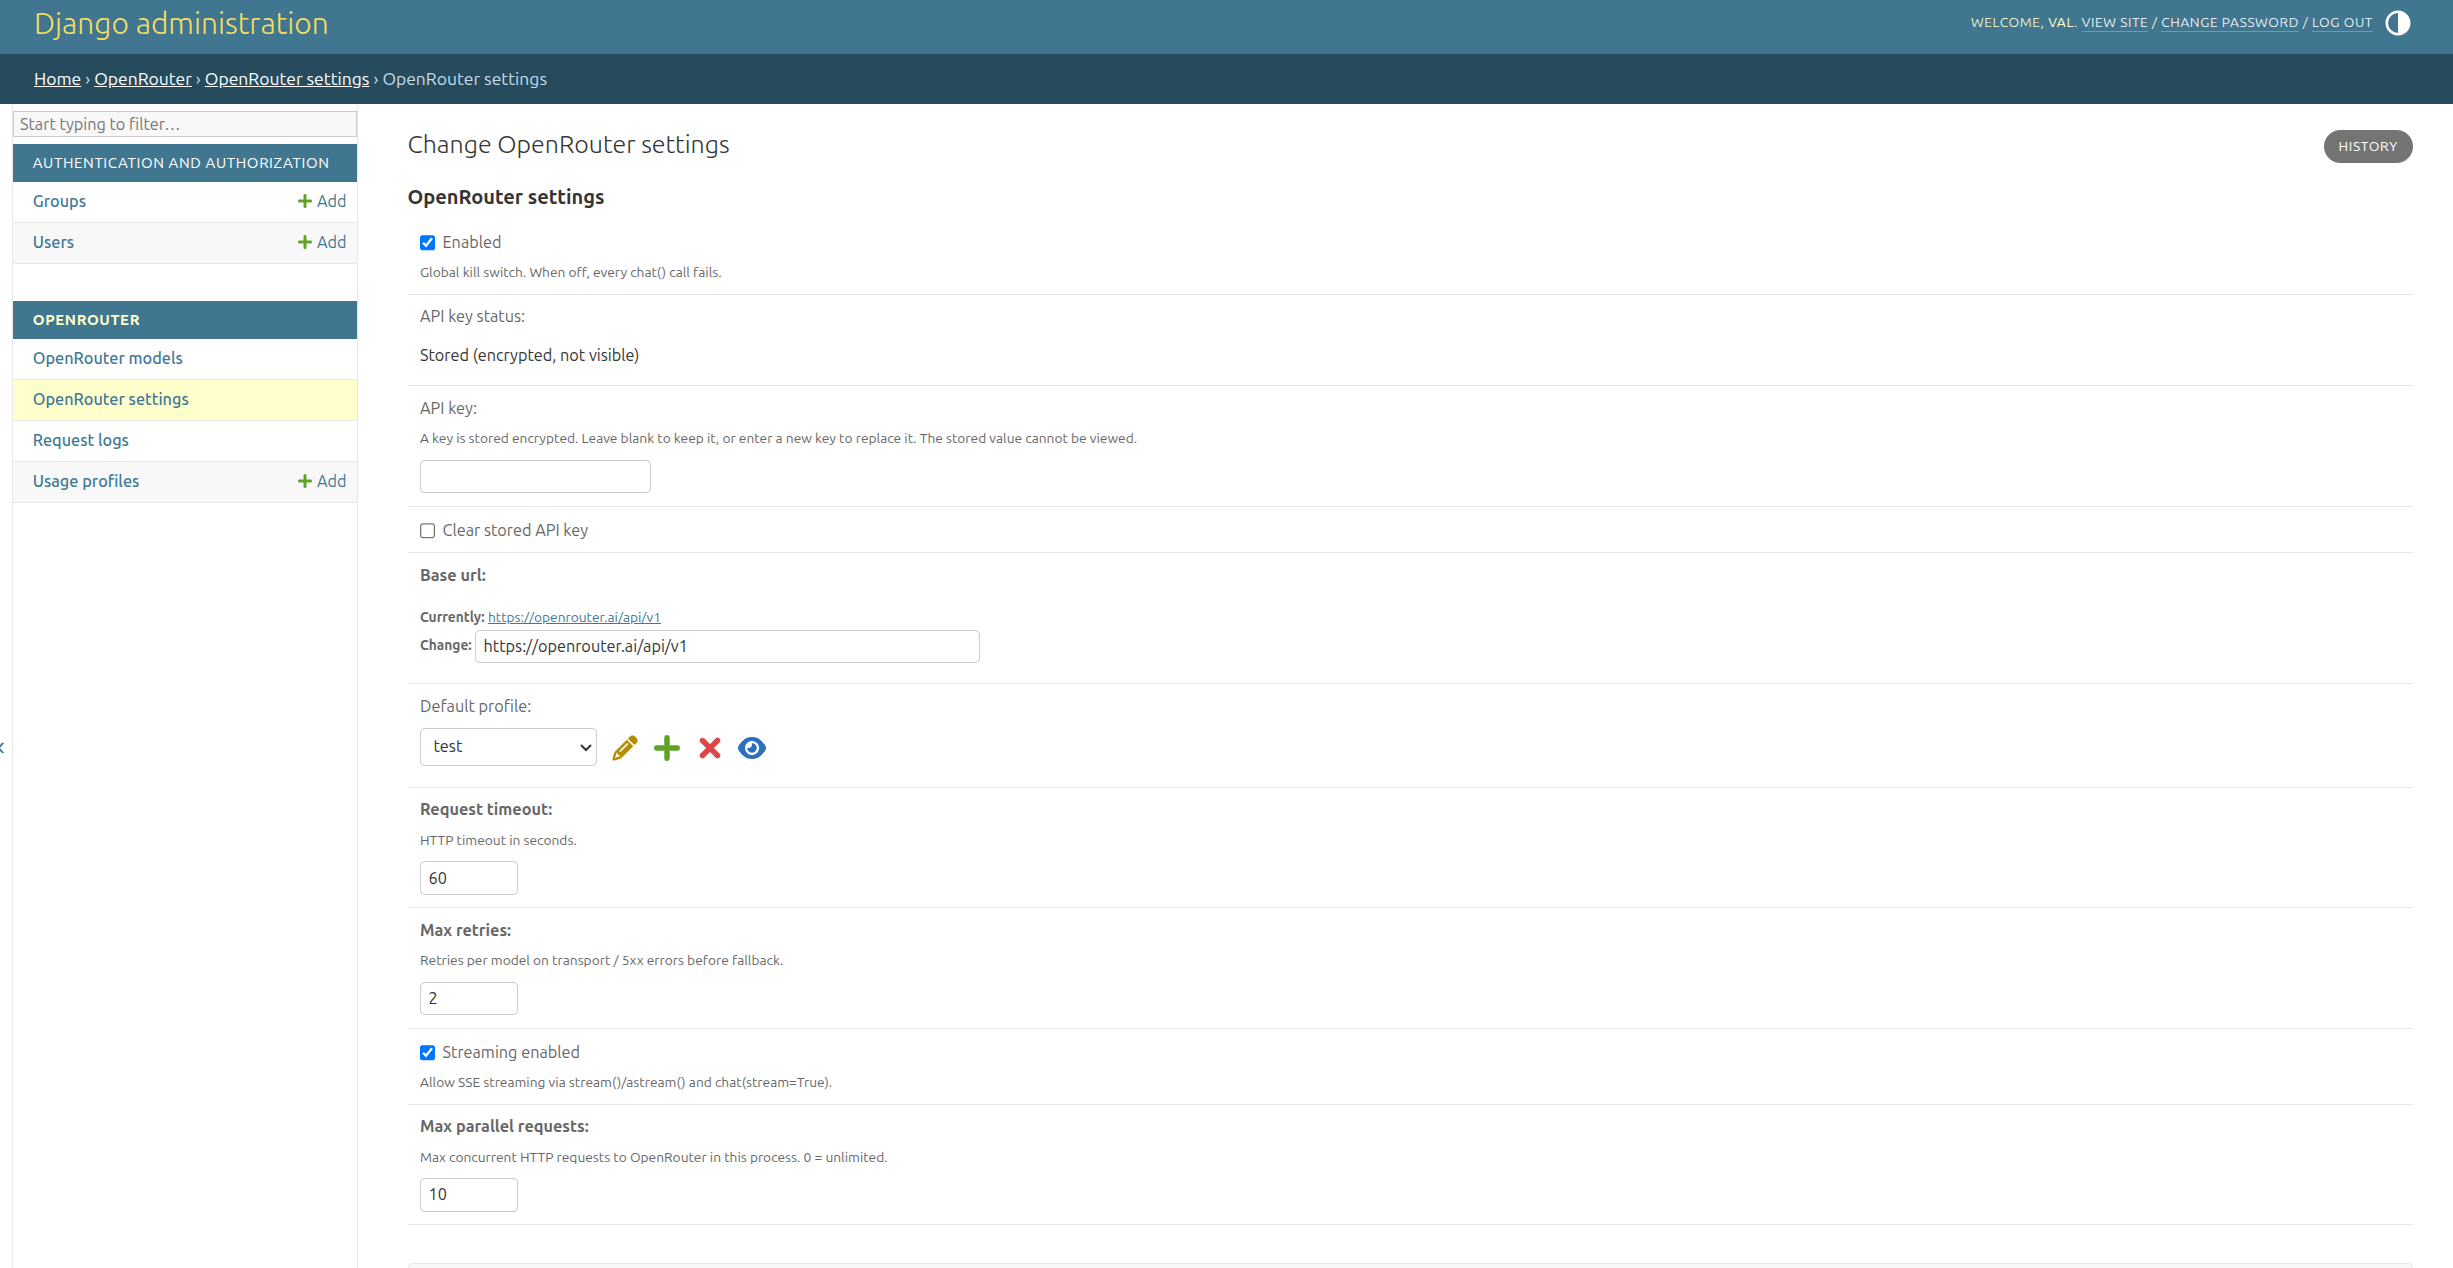Screen dimensions: 2453x1268
Task: Open the Groups section in sidebar
Action: tap(59, 201)
